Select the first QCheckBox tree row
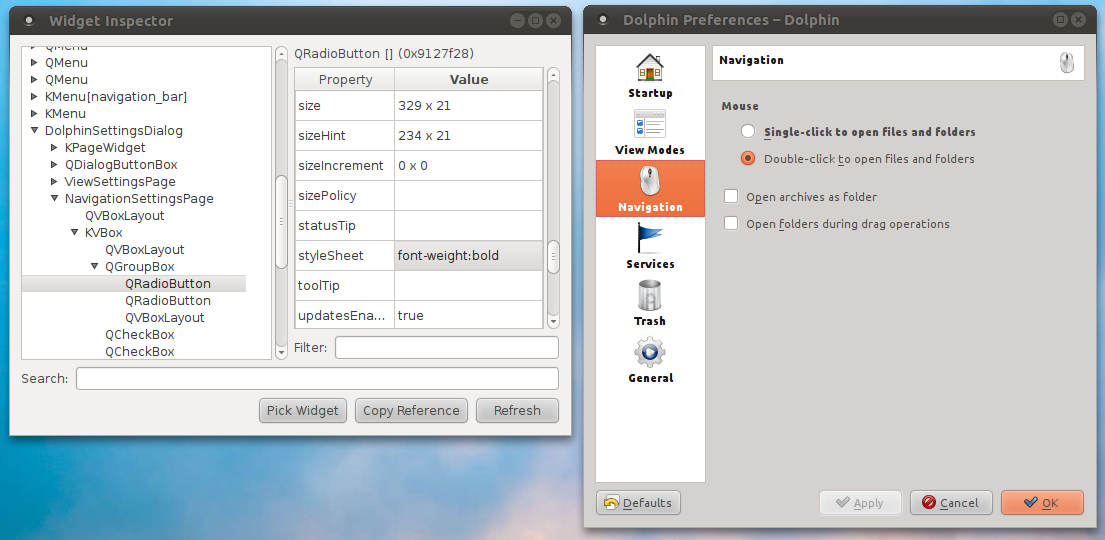This screenshot has width=1105, height=540. (x=140, y=334)
